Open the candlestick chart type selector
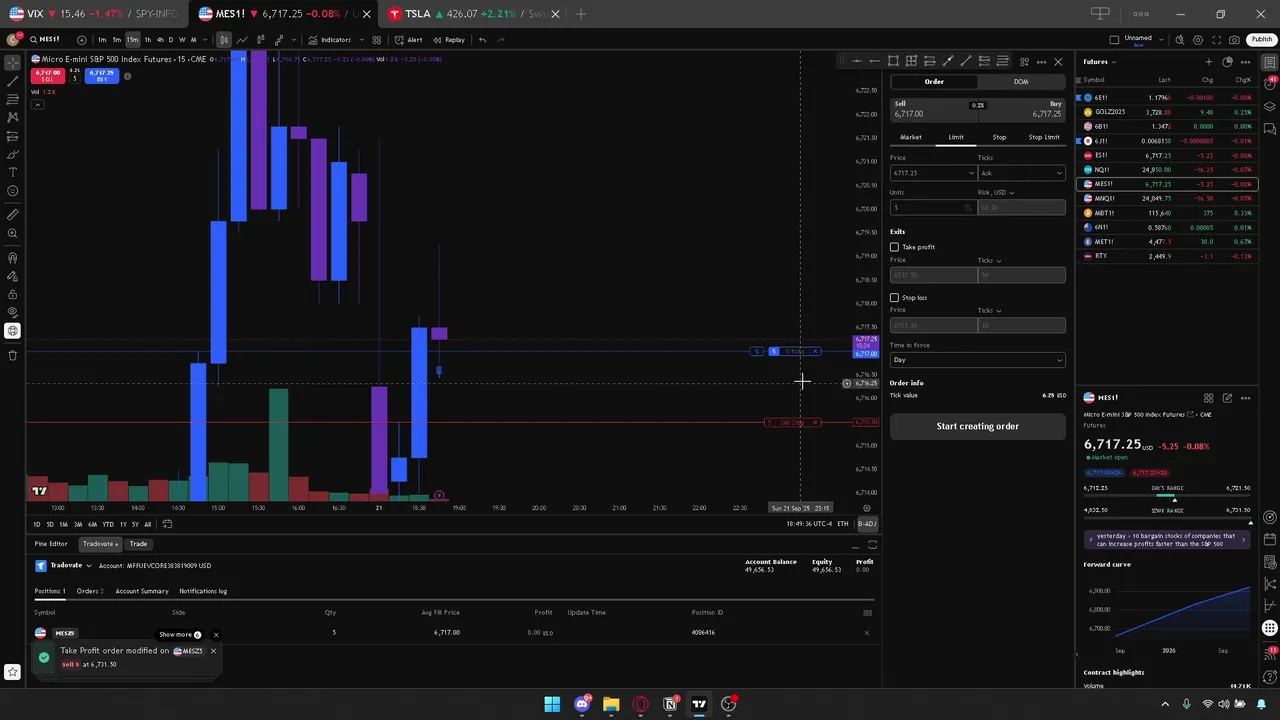Viewport: 1280px width, 720px height. pyautogui.click(x=224, y=40)
